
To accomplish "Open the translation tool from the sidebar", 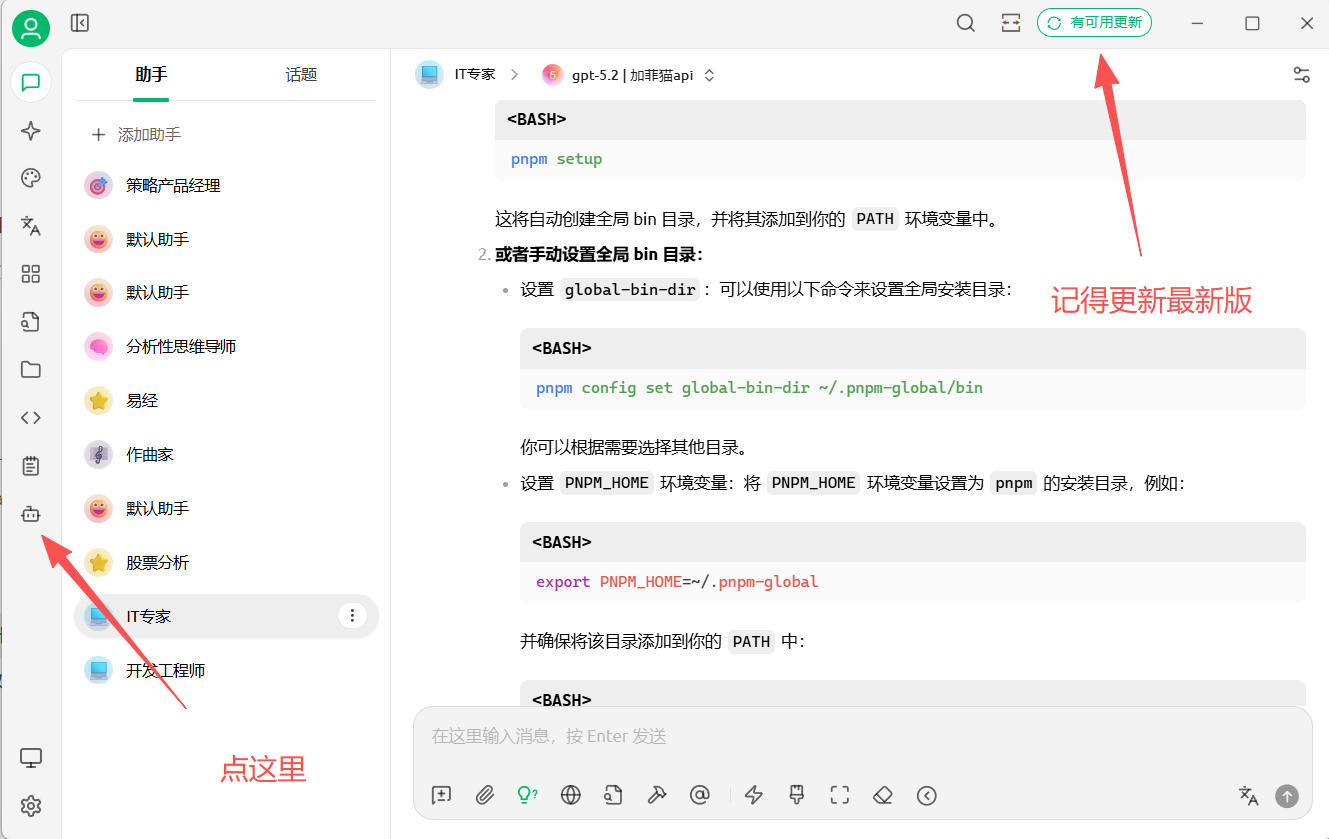I will tap(30, 226).
